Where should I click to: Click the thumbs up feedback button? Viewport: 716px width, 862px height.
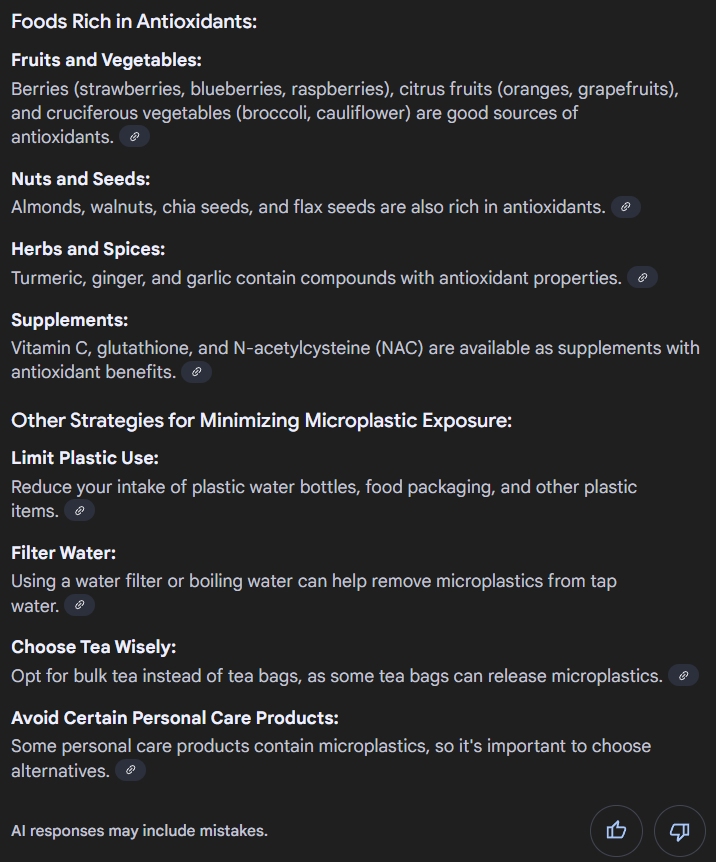click(x=617, y=830)
